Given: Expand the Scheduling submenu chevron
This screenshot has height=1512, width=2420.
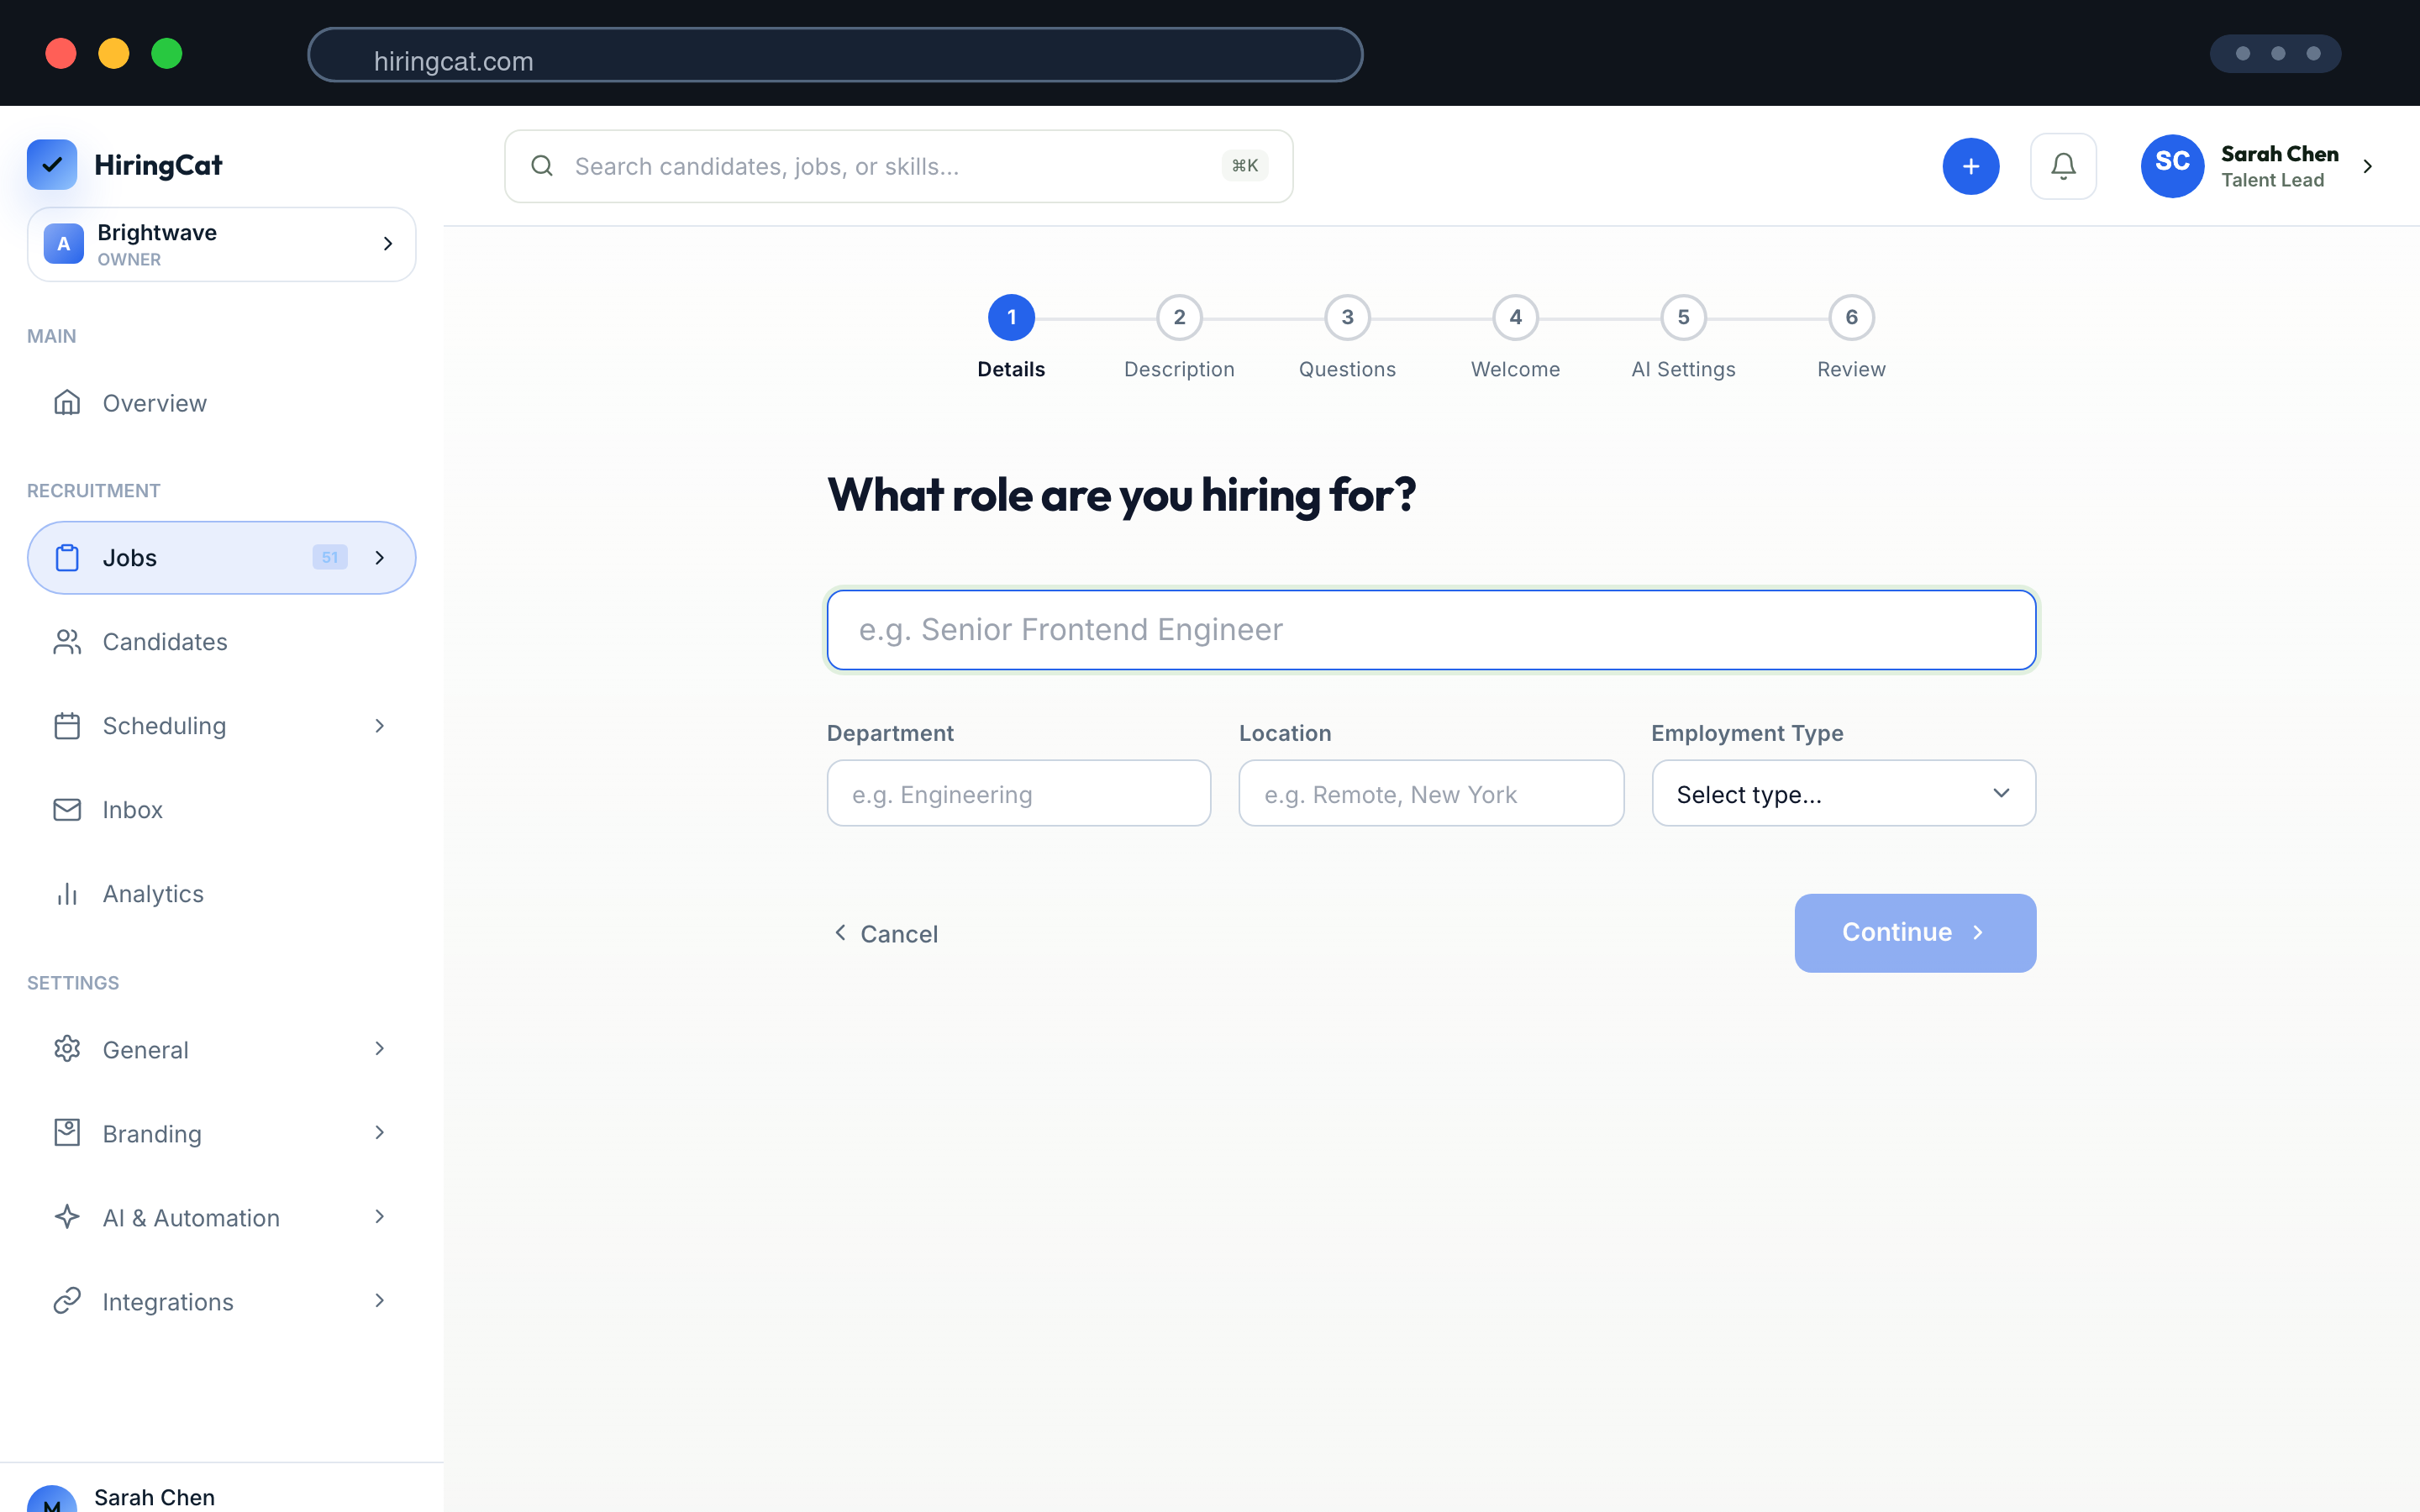Looking at the screenshot, I should point(380,726).
